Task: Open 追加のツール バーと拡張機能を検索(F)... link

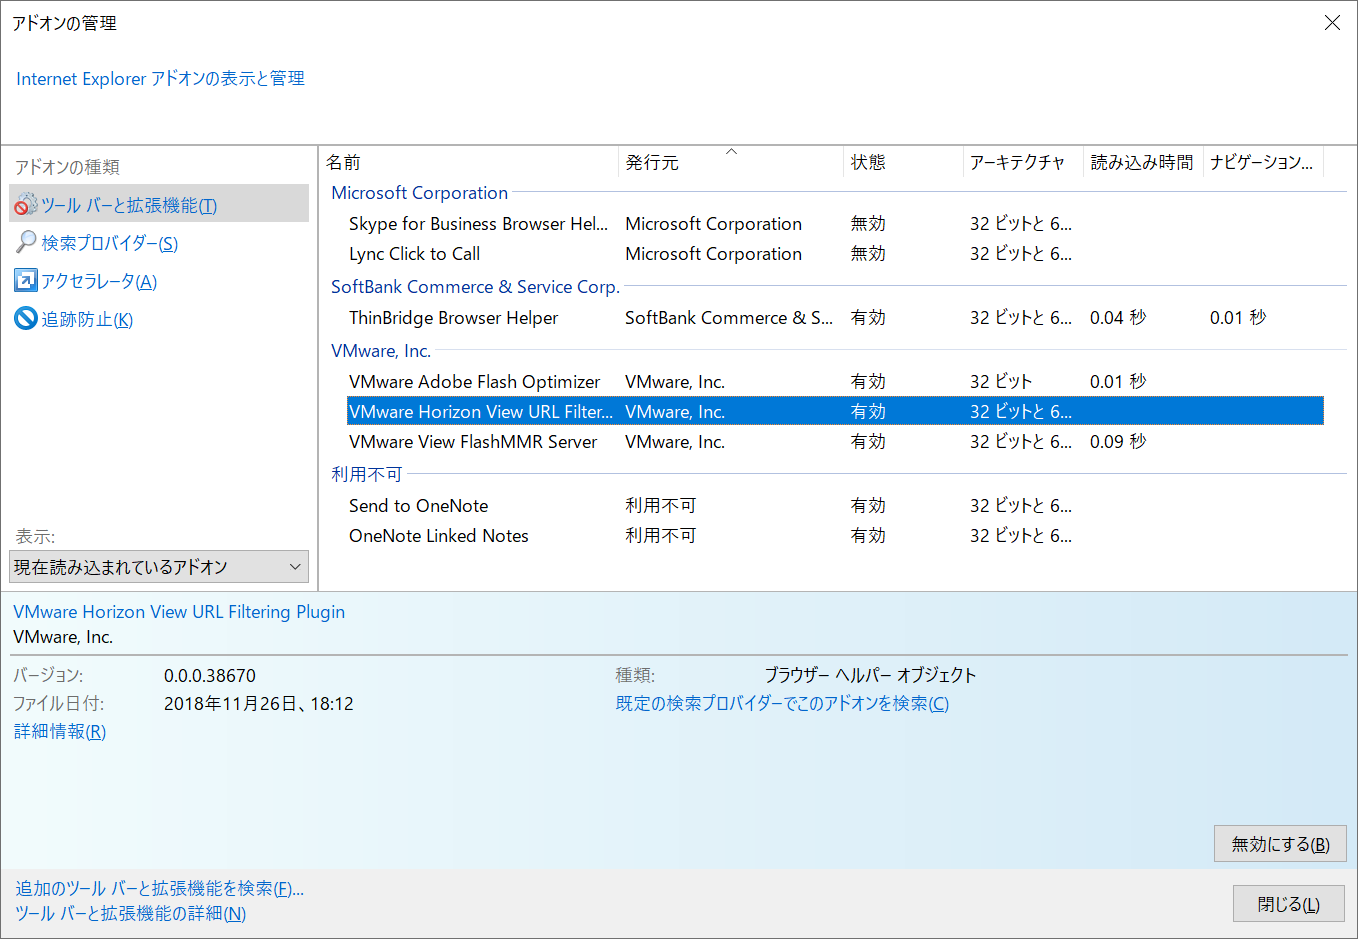Action: [x=159, y=888]
